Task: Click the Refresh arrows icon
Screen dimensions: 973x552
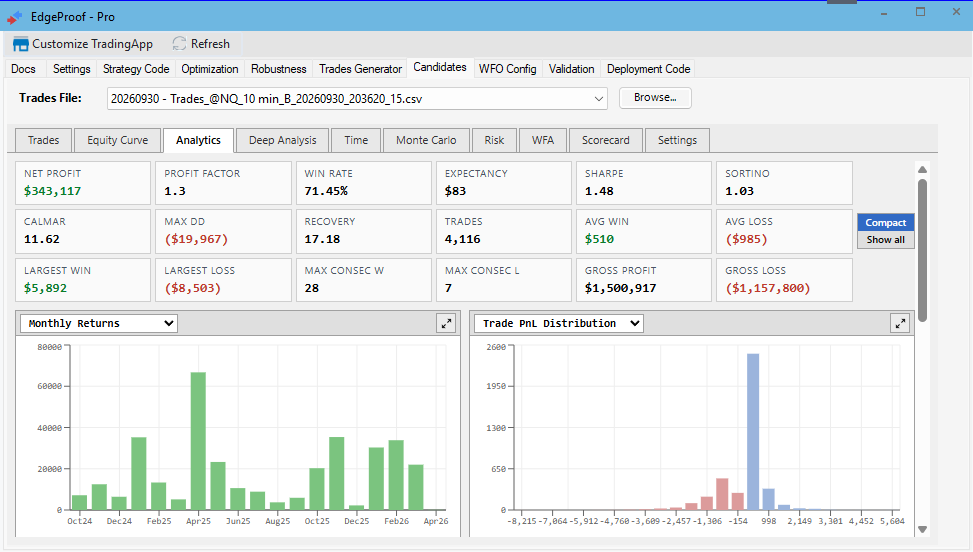Action: [179, 44]
